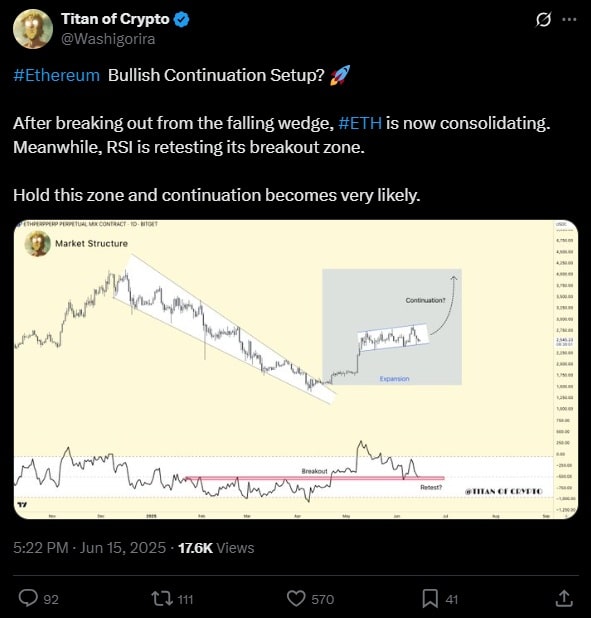Like the post with the heart icon
Screen dimensions: 591x618
point(296,599)
